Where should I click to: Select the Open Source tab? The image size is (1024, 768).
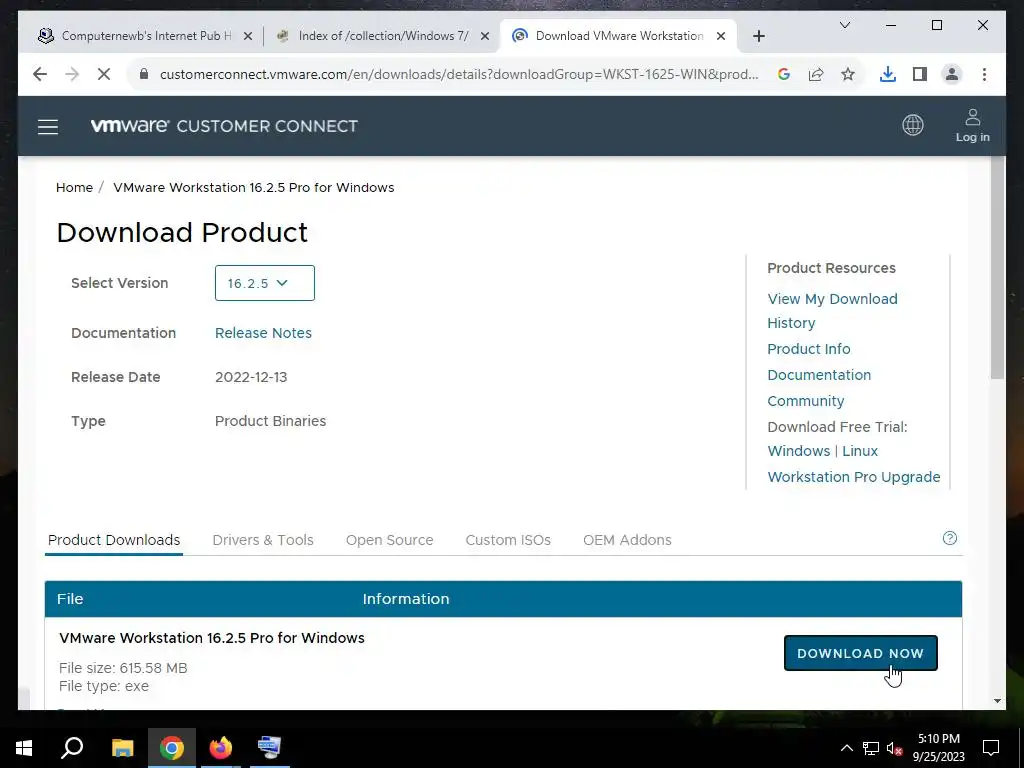(389, 540)
